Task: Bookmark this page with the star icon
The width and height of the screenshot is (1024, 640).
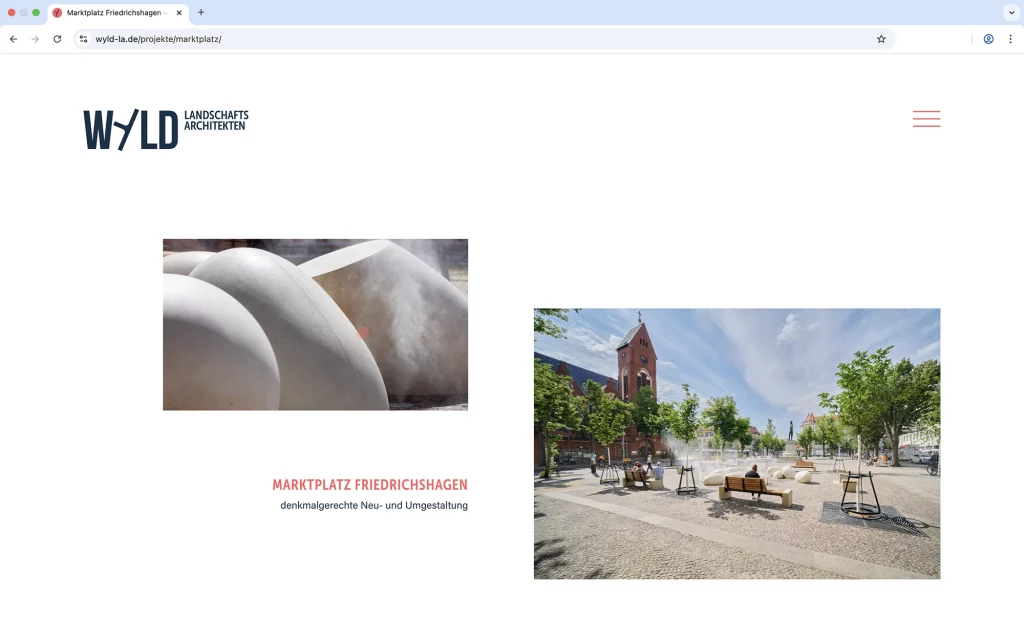Action: (x=881, y=39)
